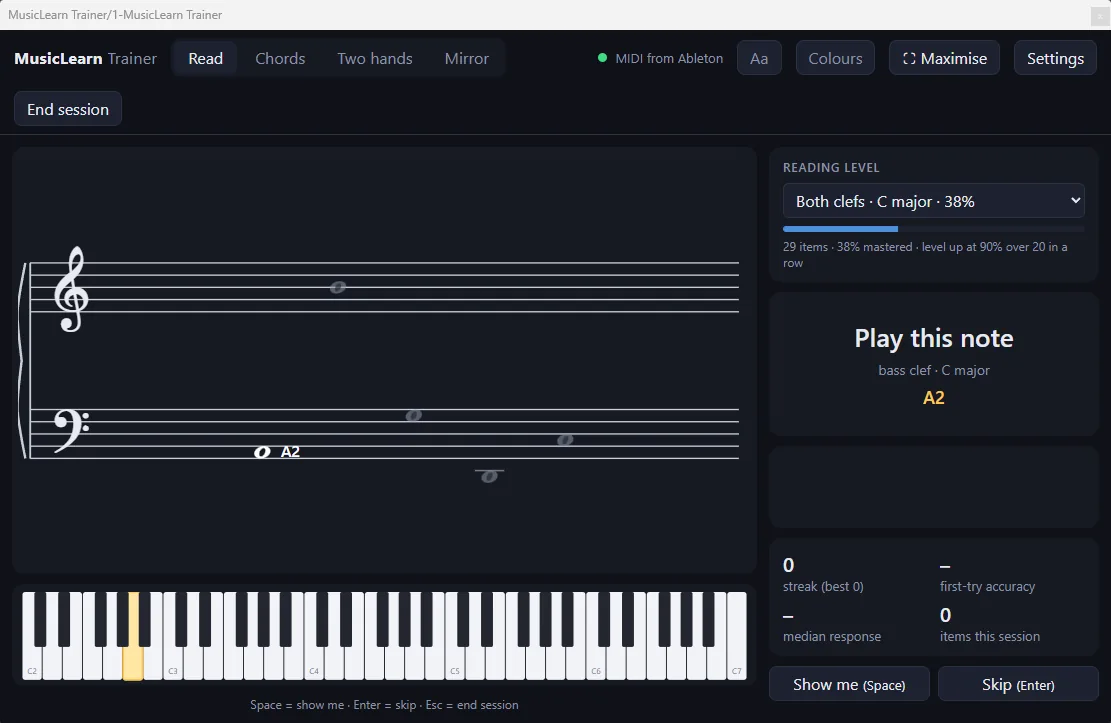
Task: Click the C3 piano key
Action: click(x=173, y=663)
